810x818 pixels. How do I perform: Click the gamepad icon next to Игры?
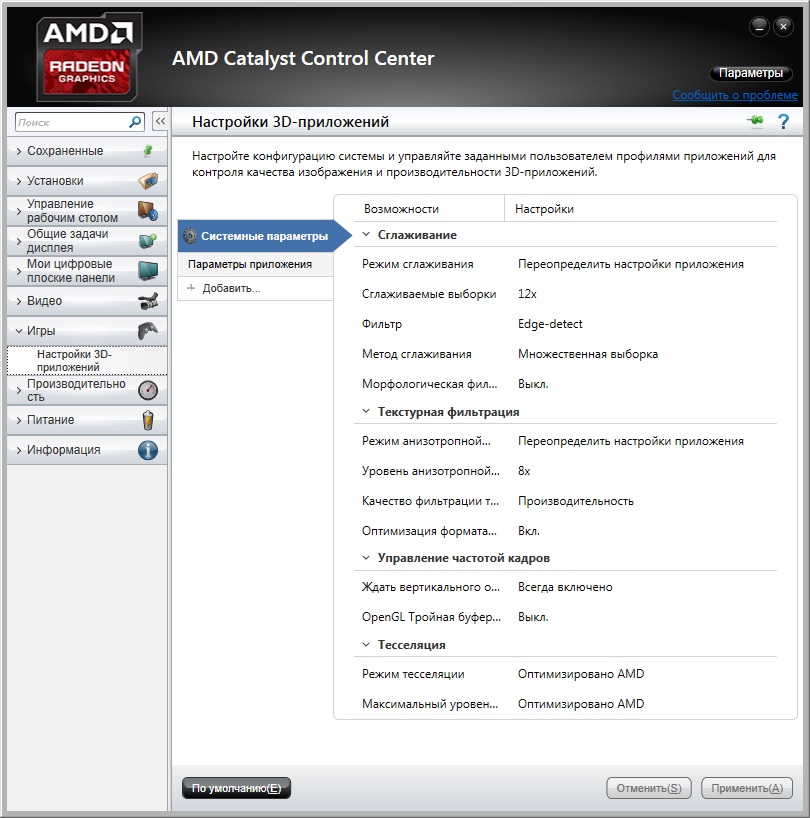pyautogui.click(x=147, y=331)
